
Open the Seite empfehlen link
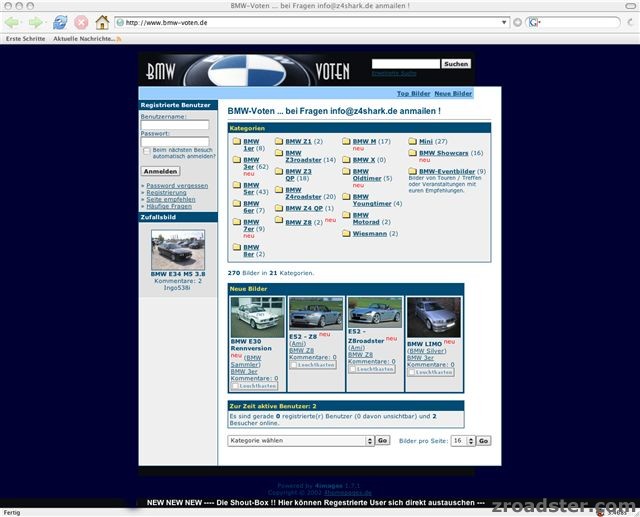[x=171, y=200]
